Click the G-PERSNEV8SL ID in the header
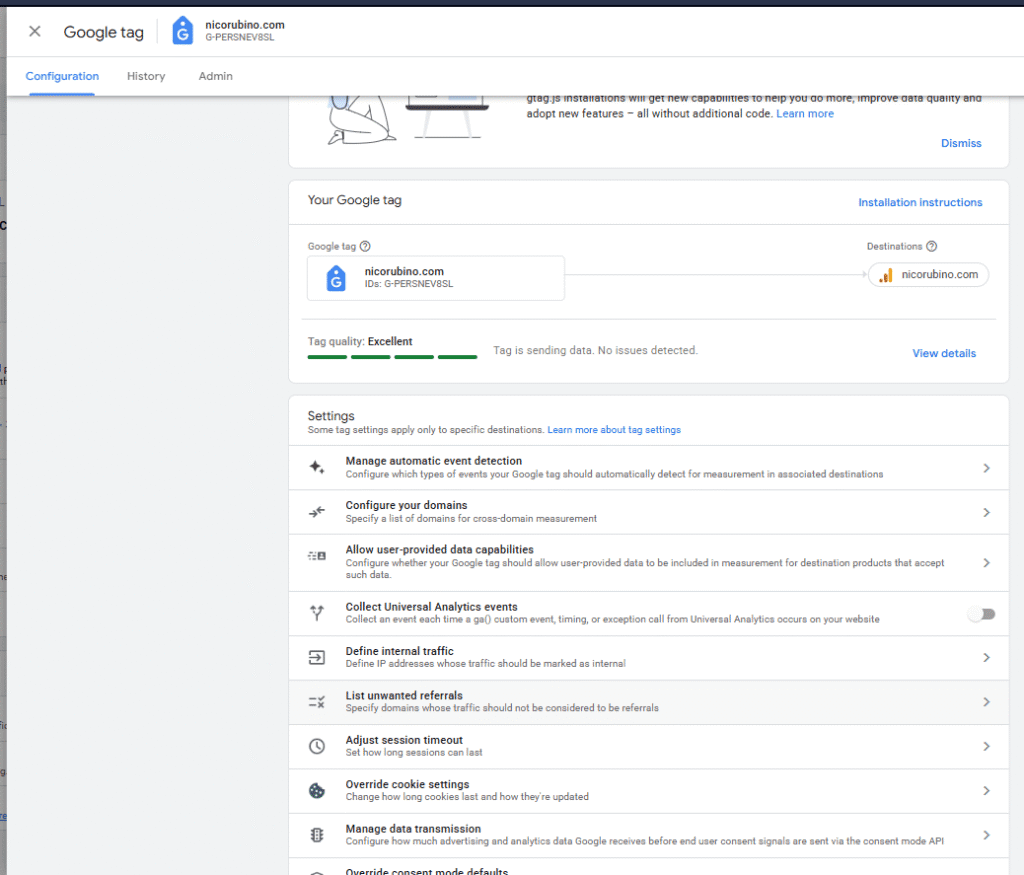 click(x=240, y=37)
